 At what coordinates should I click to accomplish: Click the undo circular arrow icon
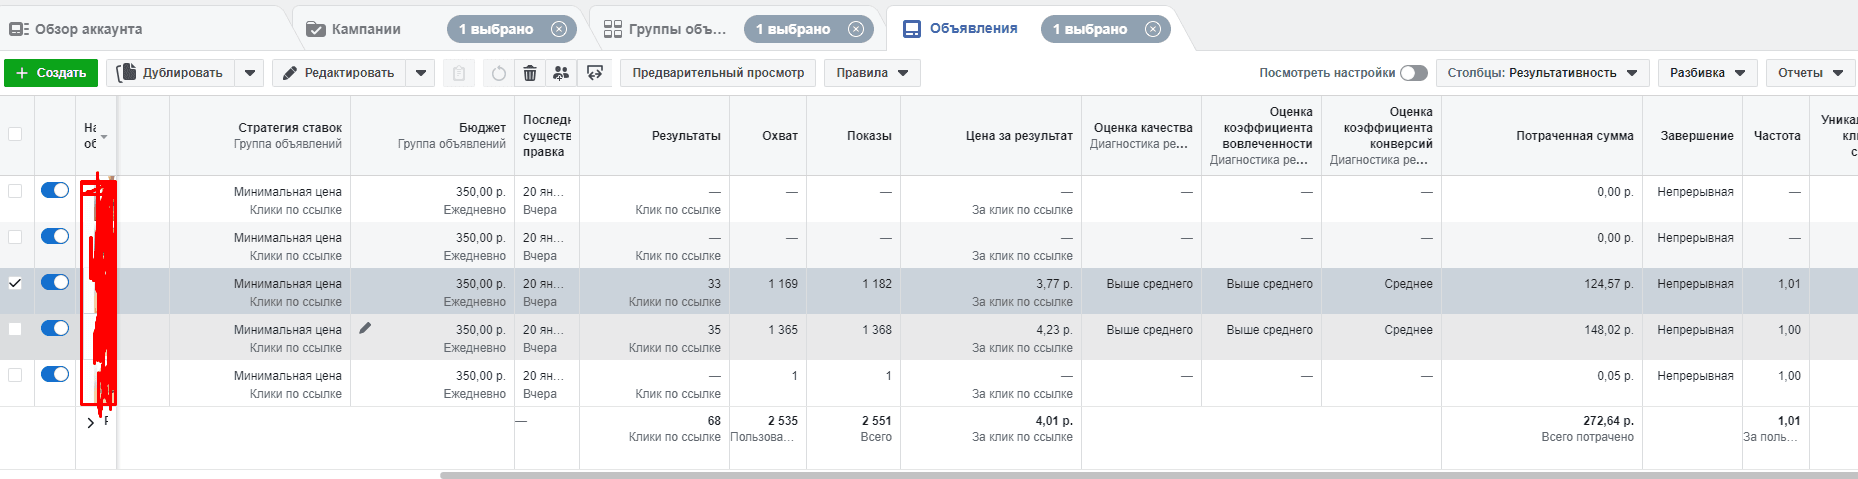tap(499, 73)
